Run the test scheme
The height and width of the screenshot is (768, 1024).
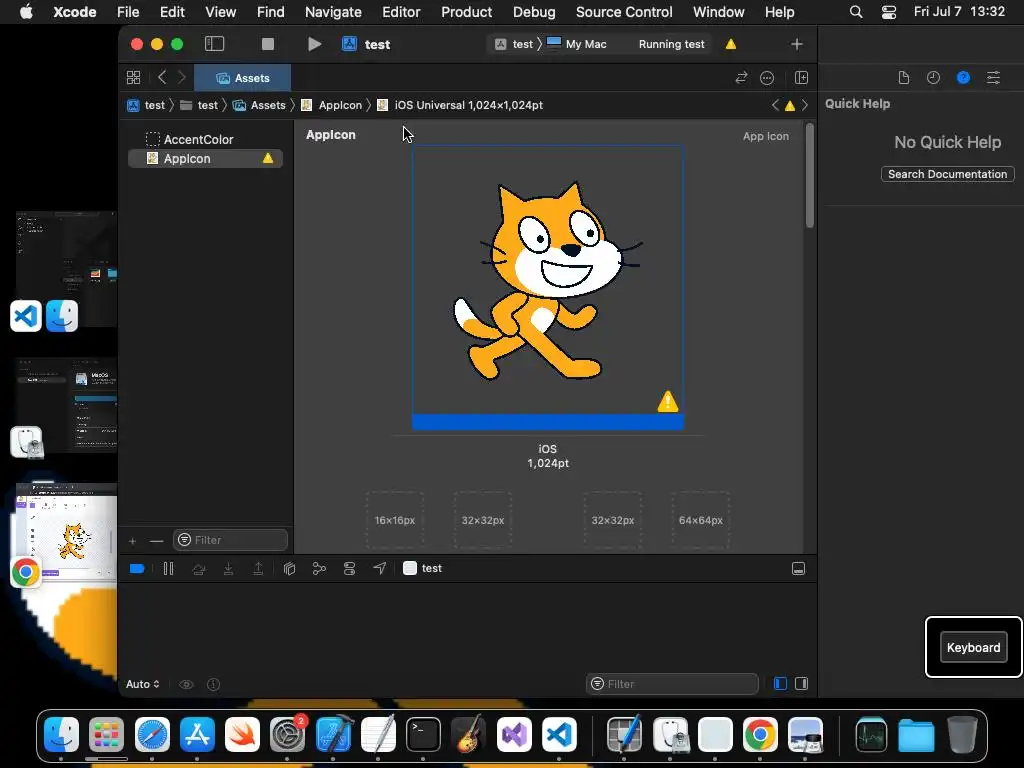click(x=314, y=44)
